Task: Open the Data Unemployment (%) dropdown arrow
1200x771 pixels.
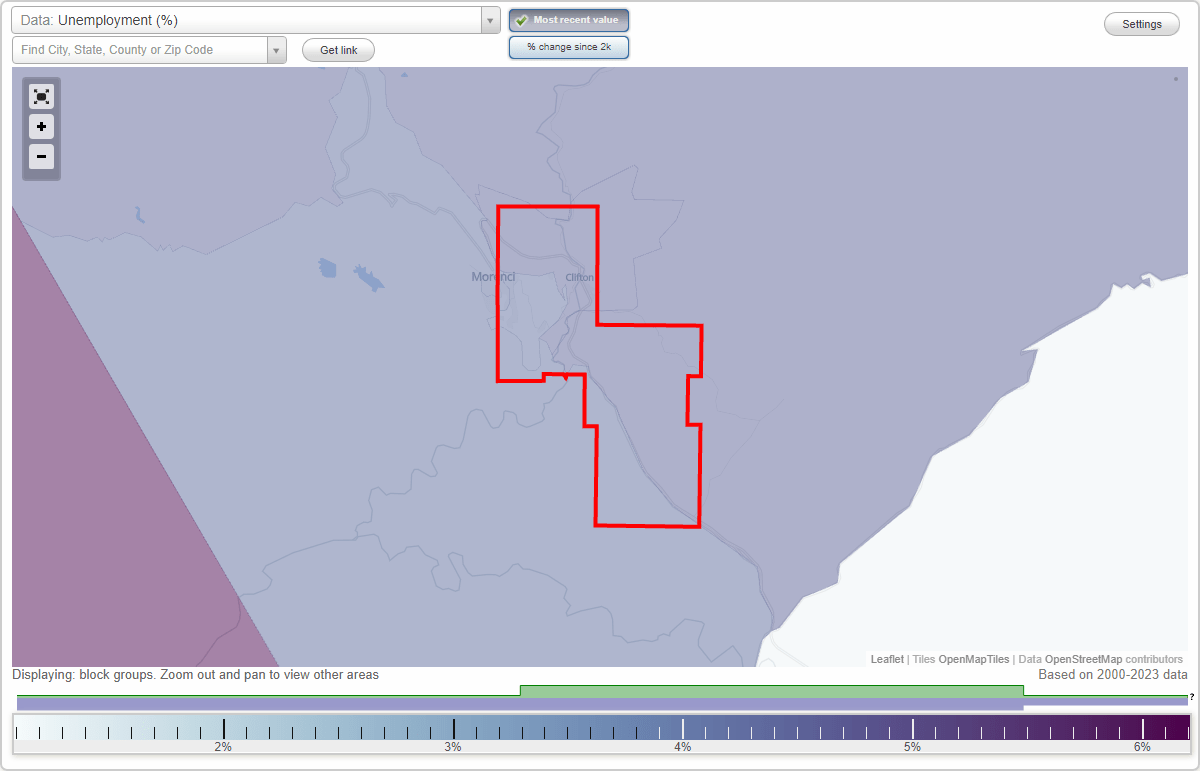Action: (x=490, y=20)
